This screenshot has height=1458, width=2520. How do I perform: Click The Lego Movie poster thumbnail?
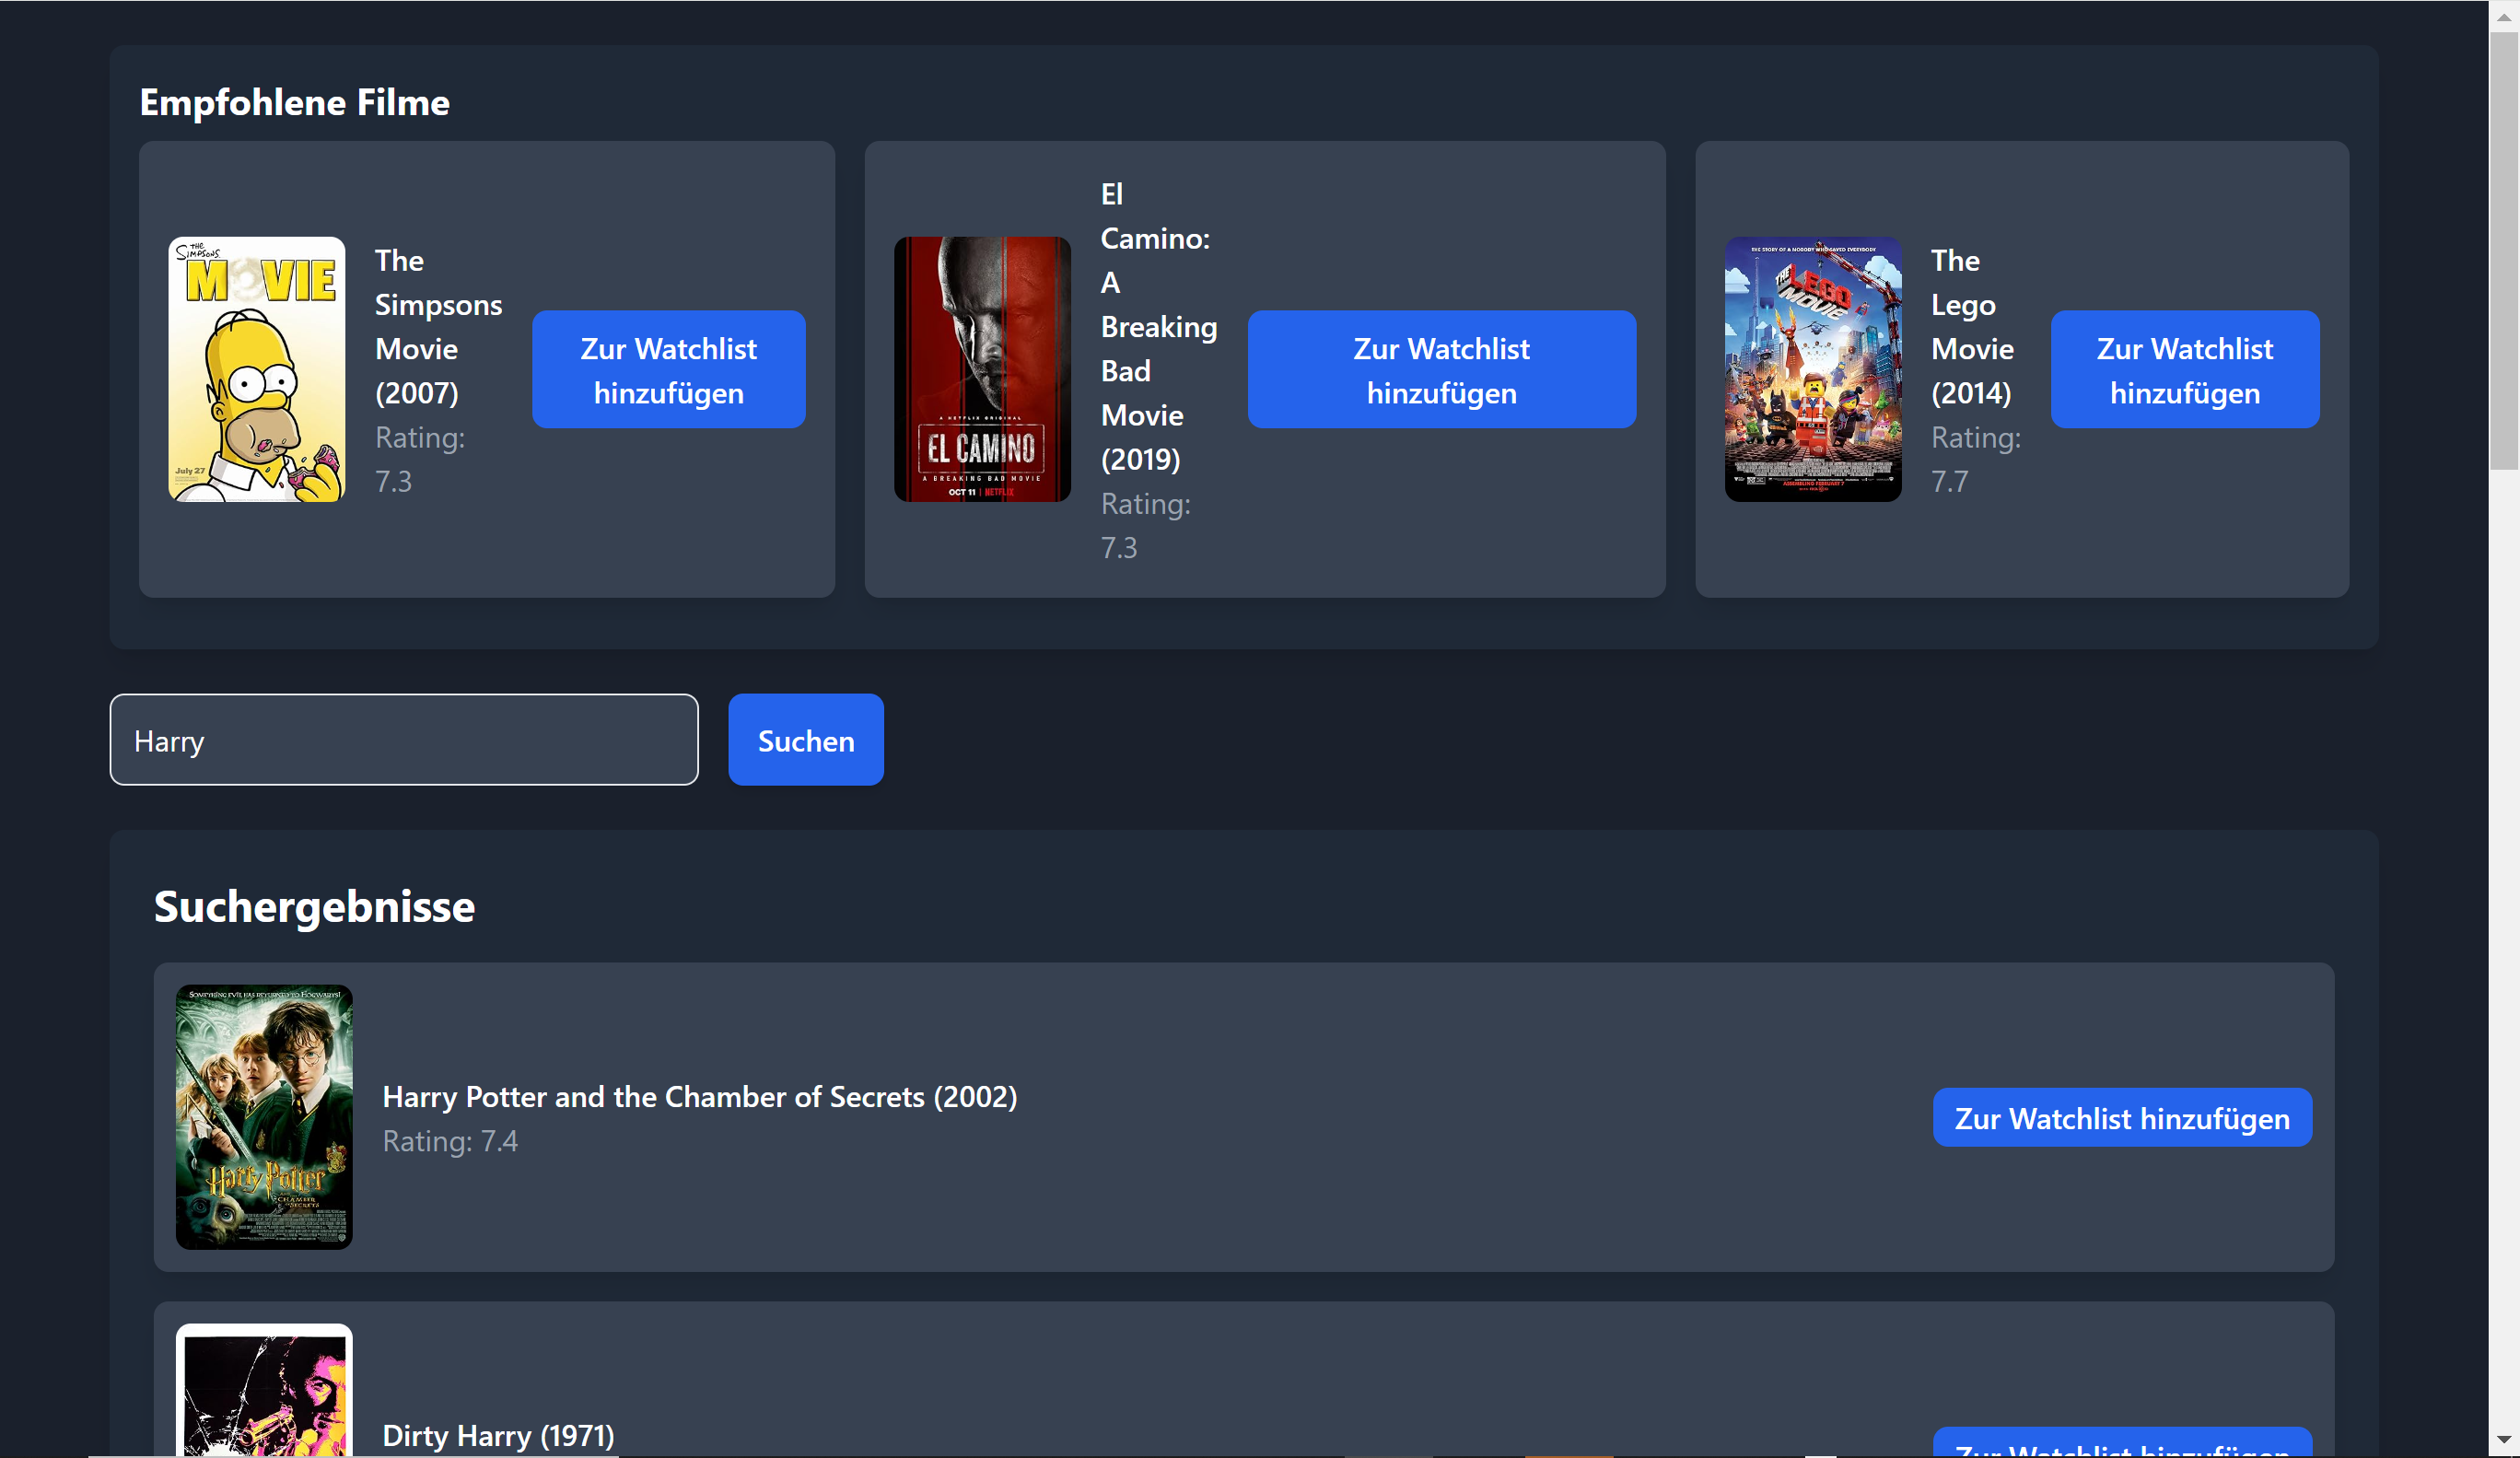coord(1812,369)
